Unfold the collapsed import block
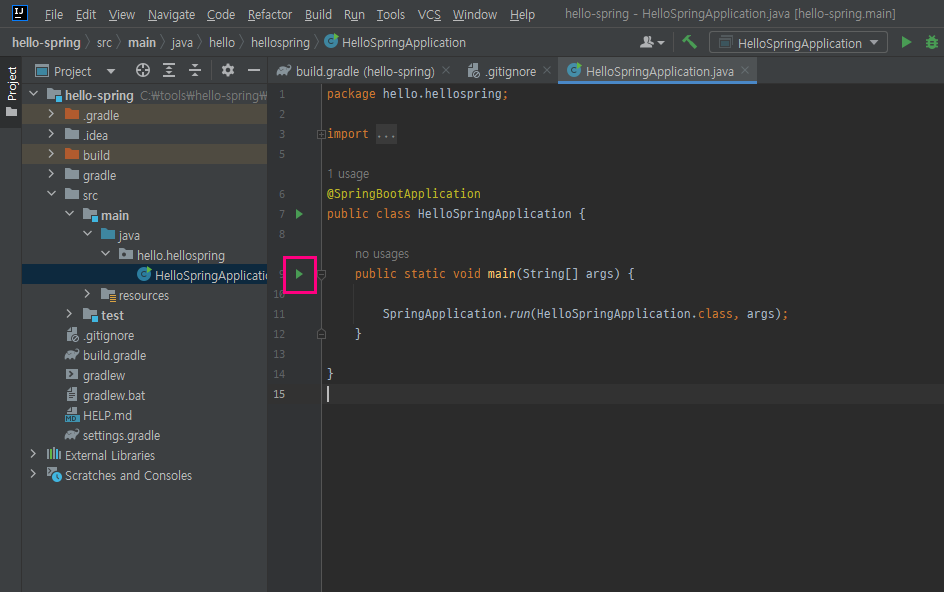Image resolution: width=944 pixels, height=592 pixels. 321,134
